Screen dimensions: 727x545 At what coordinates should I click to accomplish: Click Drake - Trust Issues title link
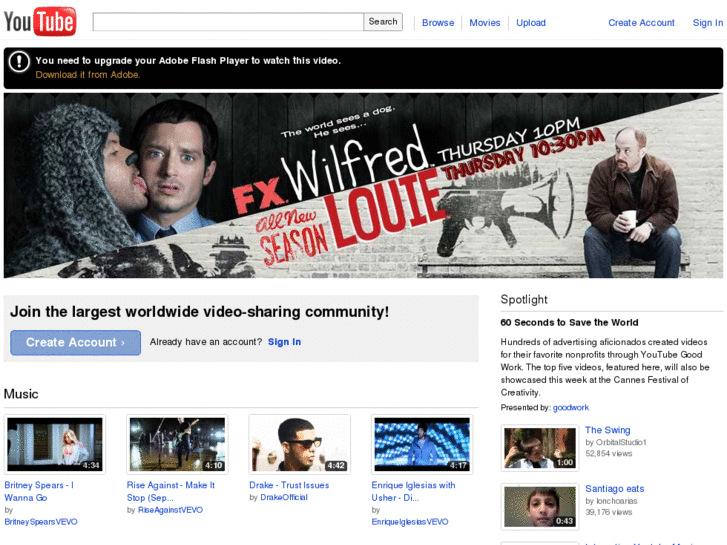point(289,485)
